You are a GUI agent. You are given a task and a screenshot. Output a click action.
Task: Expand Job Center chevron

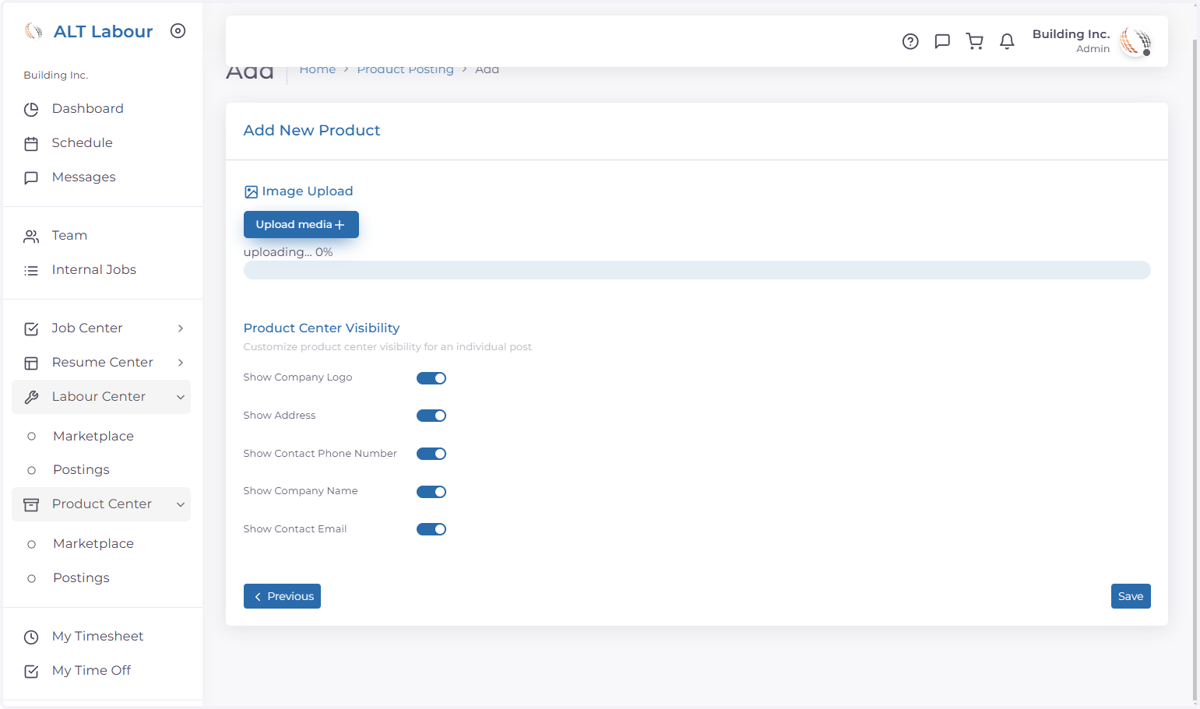[180, 328]
